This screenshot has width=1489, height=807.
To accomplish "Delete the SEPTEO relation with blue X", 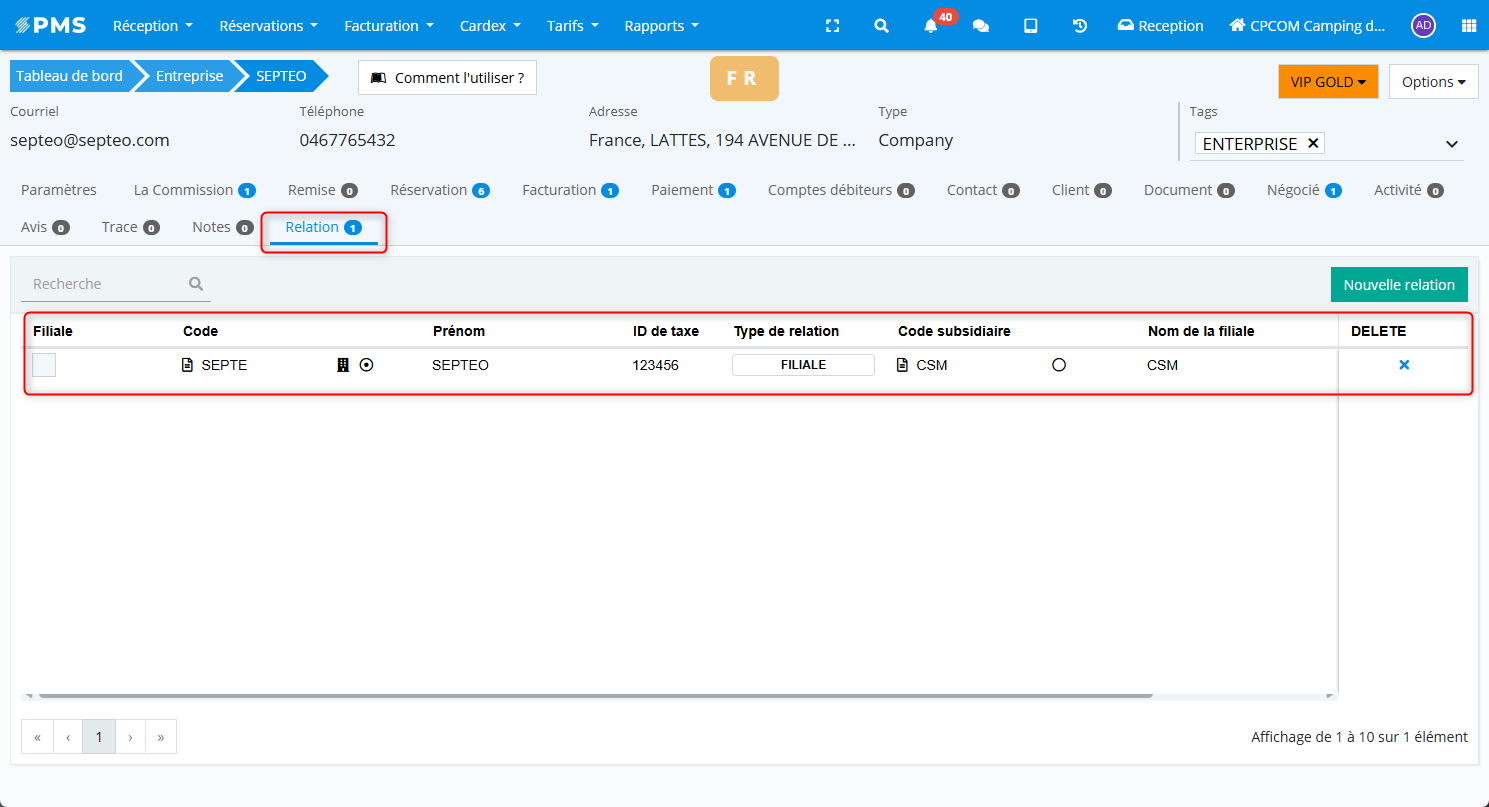I will 1404,365.
